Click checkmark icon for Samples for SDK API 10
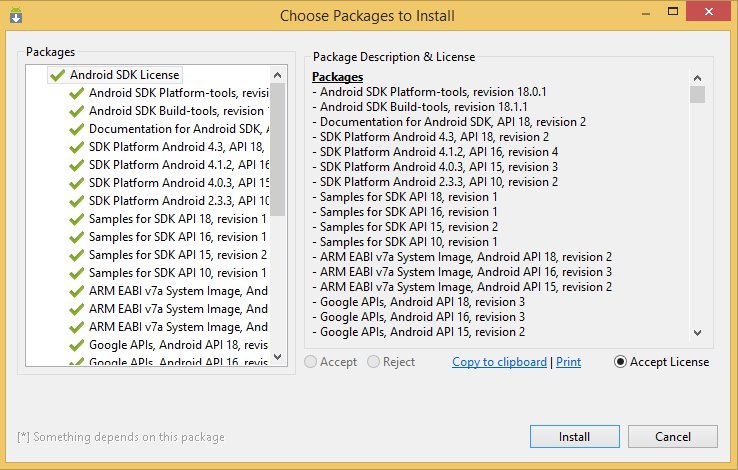Screen dimensions: 738x470 click(76, 273)
